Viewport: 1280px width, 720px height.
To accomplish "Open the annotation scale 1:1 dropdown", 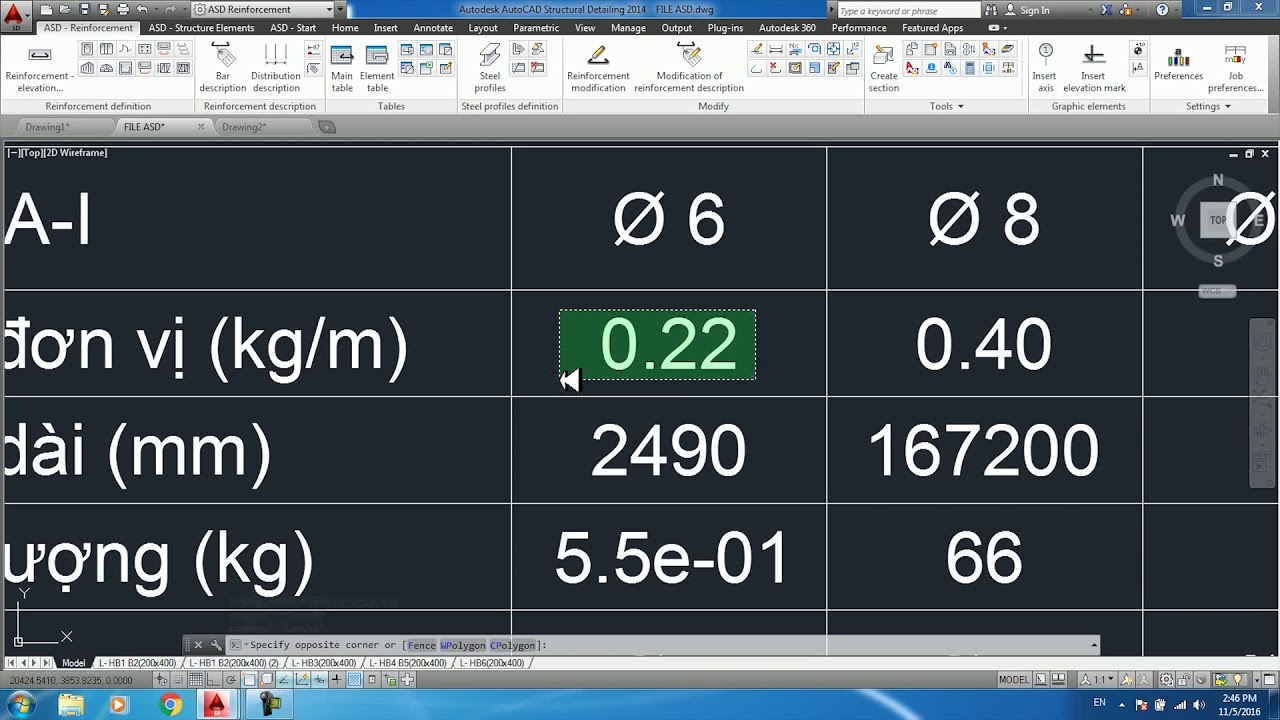I will coord(1099,680).
